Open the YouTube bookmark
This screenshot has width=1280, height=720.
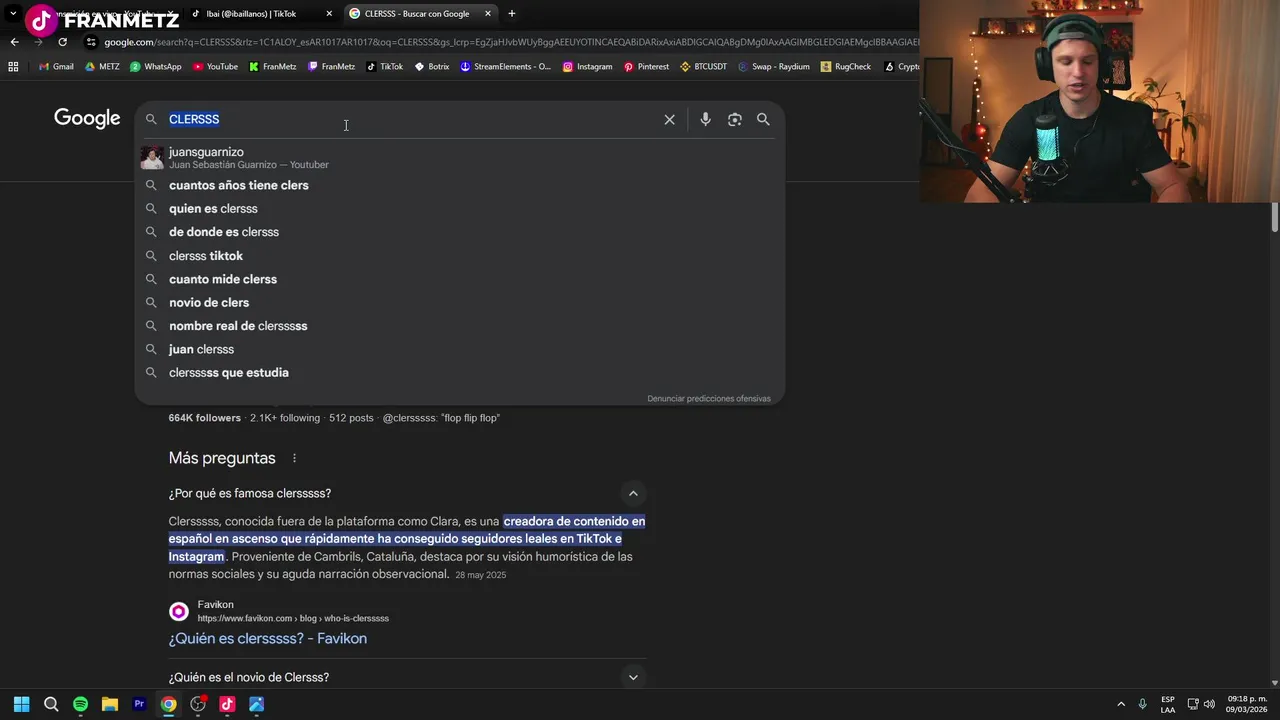[x=215, y=67]
